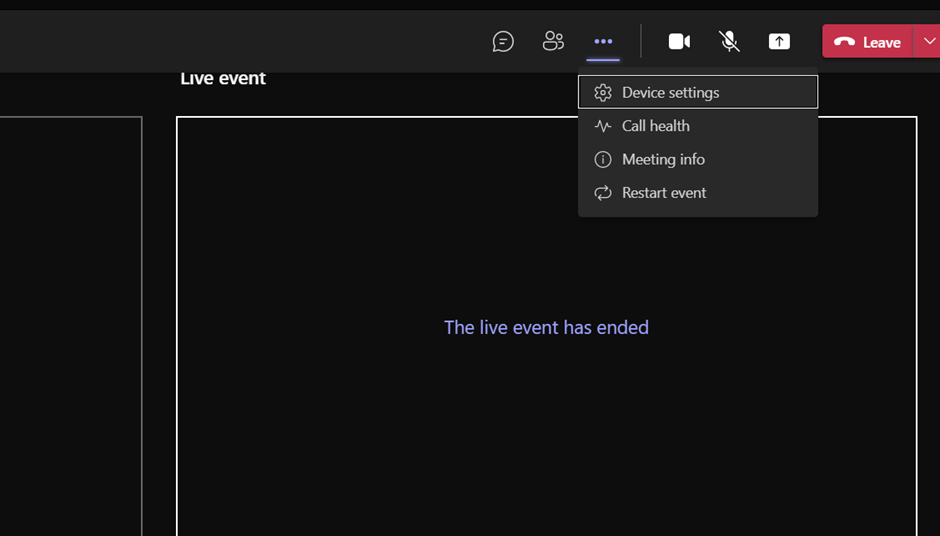Open the meeting chat panel

[503, 41]
